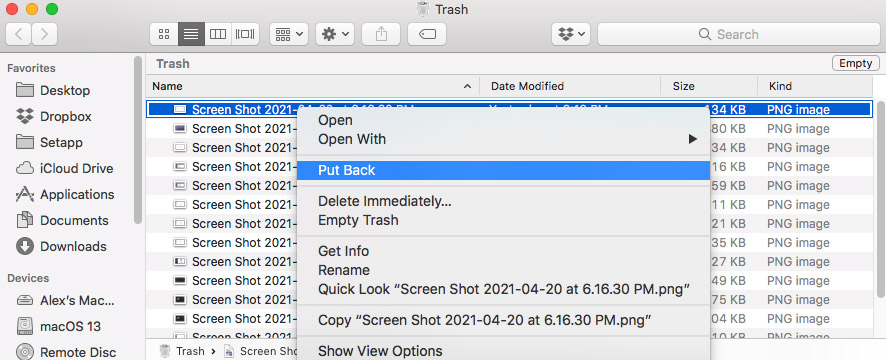This screenshot has height=360, width=886.
Task: Click the Share toolbar button
Action: click(x=381, y=34)
